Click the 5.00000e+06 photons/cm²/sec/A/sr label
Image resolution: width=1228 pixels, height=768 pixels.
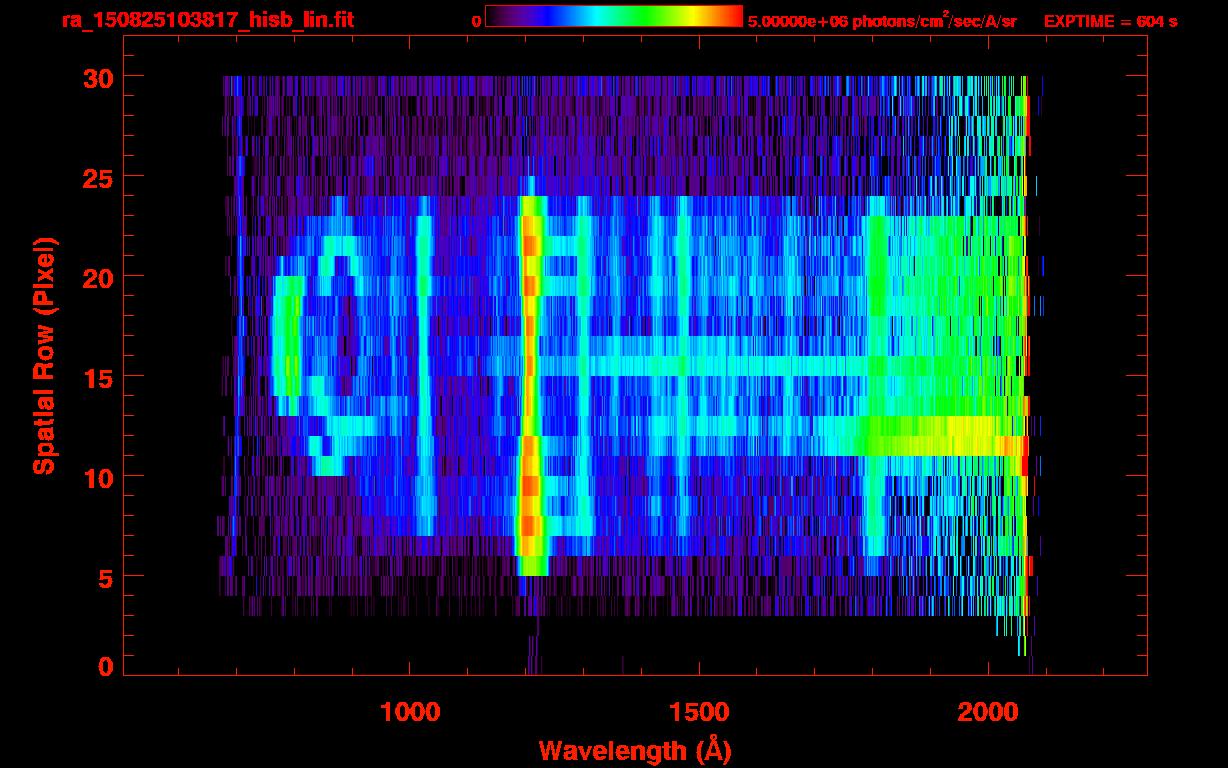[882, 20]
